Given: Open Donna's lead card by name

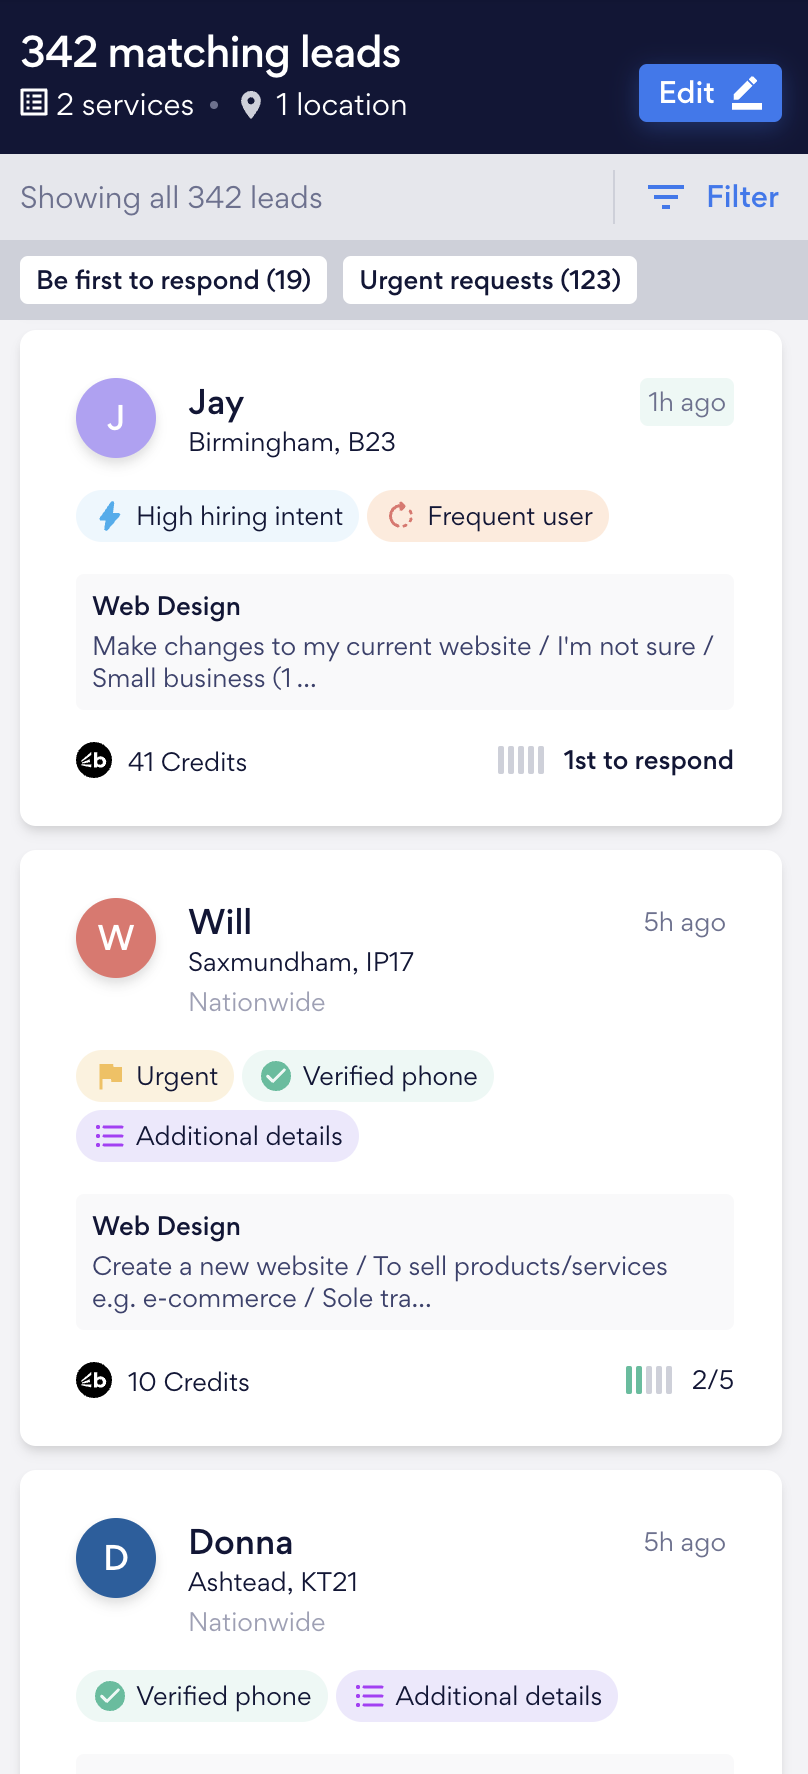Looking at the screenshot, I should click(x=241, y=1542).
